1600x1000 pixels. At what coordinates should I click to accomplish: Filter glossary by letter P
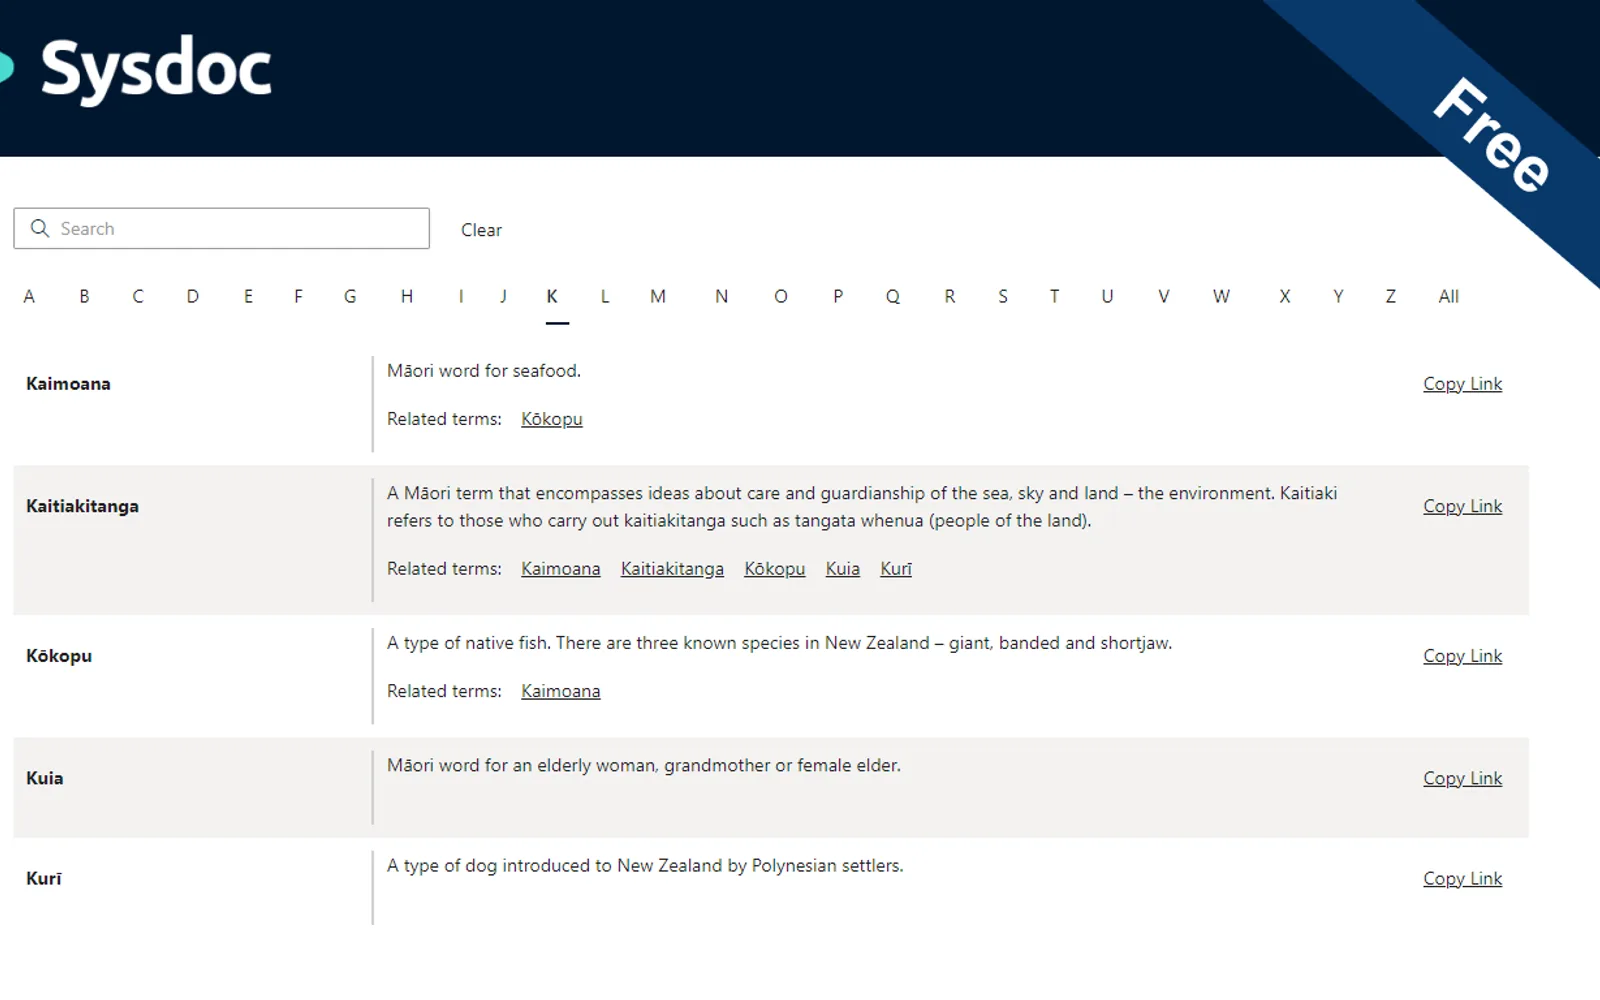[838, 296]
